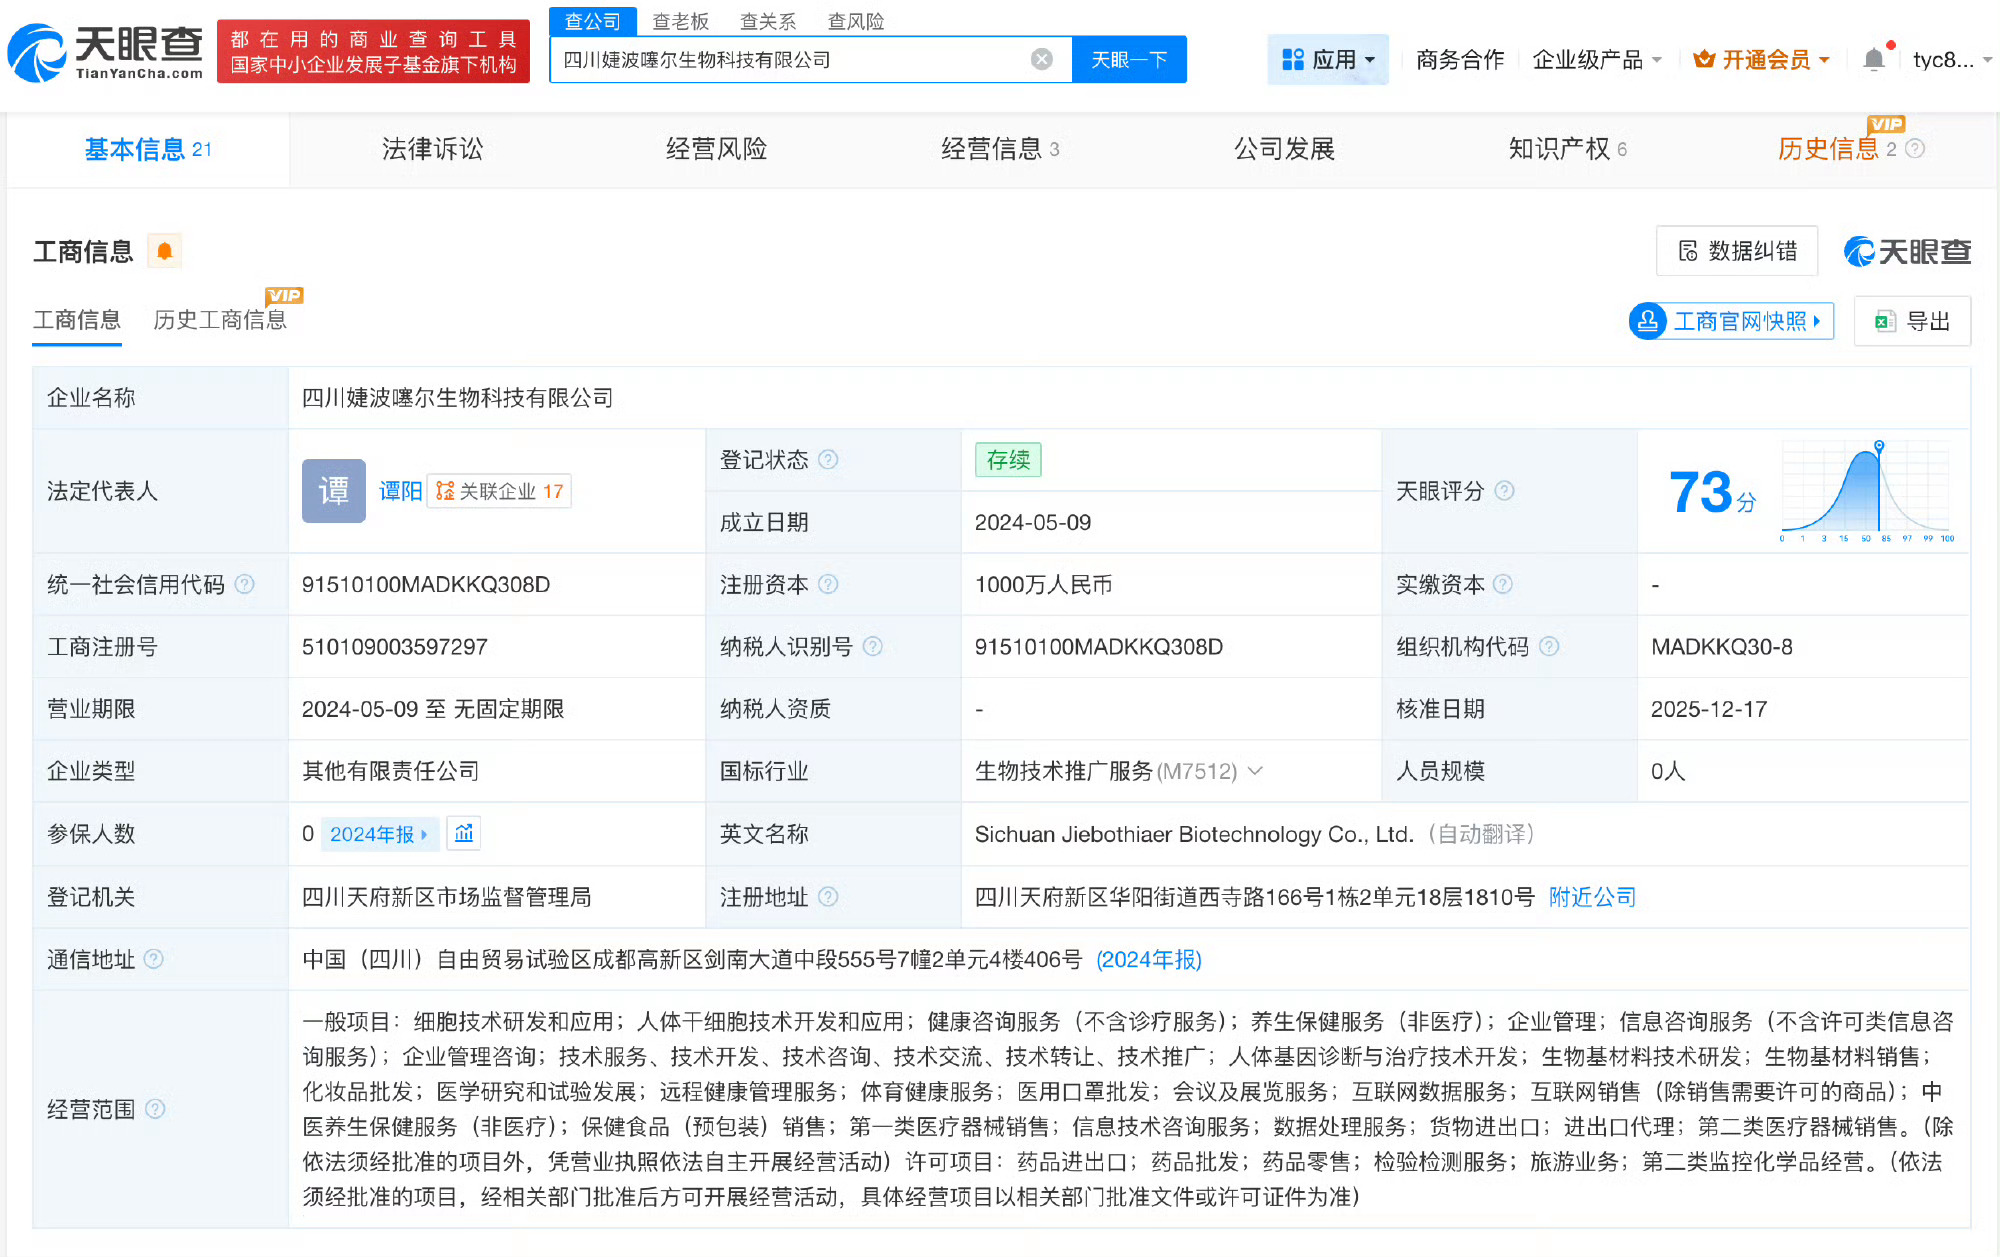Clear the search box using the X icon

coord(1043,59)
